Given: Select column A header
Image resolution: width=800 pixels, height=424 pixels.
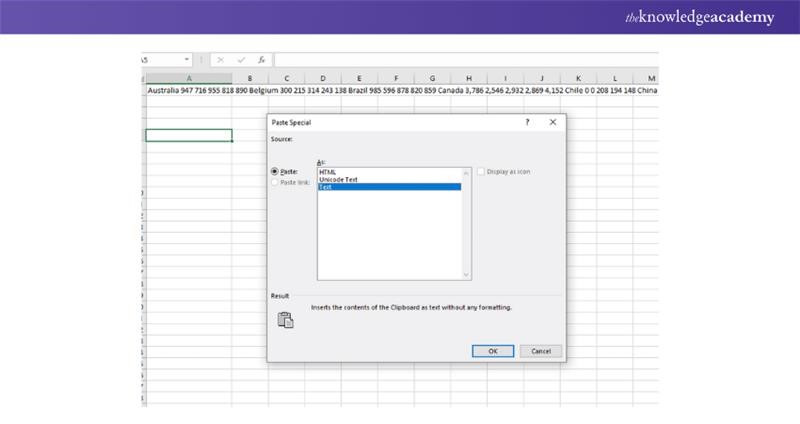Looking at the screenshot, I should point(189,78).
